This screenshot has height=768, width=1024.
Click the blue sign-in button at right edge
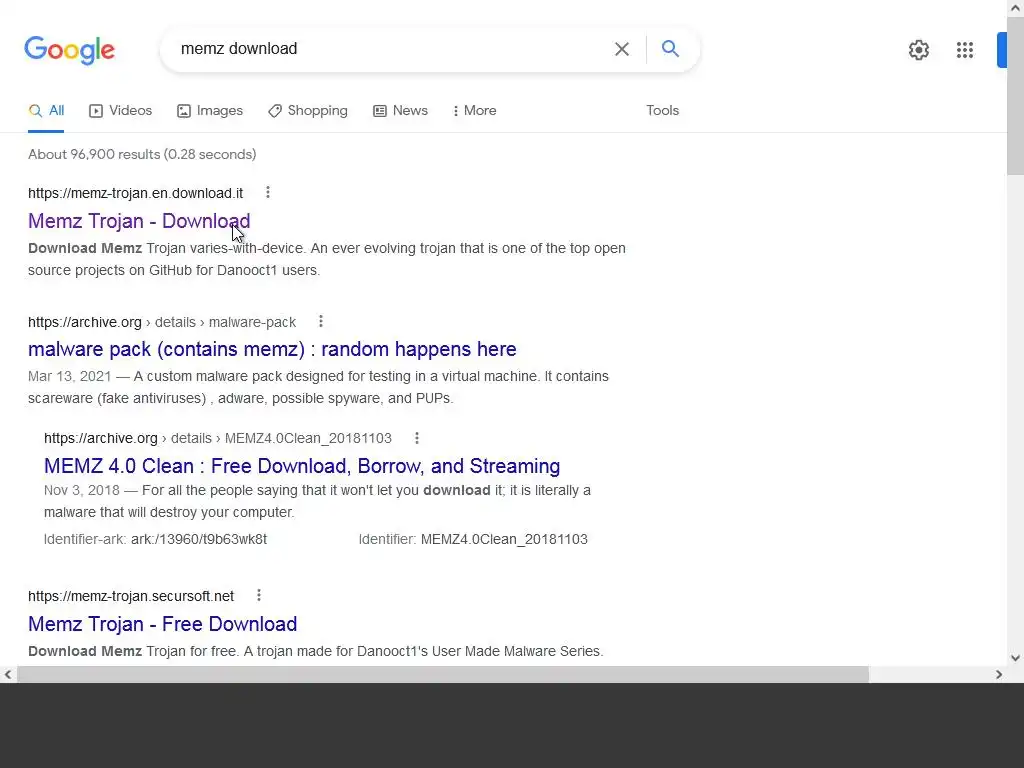click(x=1002, y=50)
